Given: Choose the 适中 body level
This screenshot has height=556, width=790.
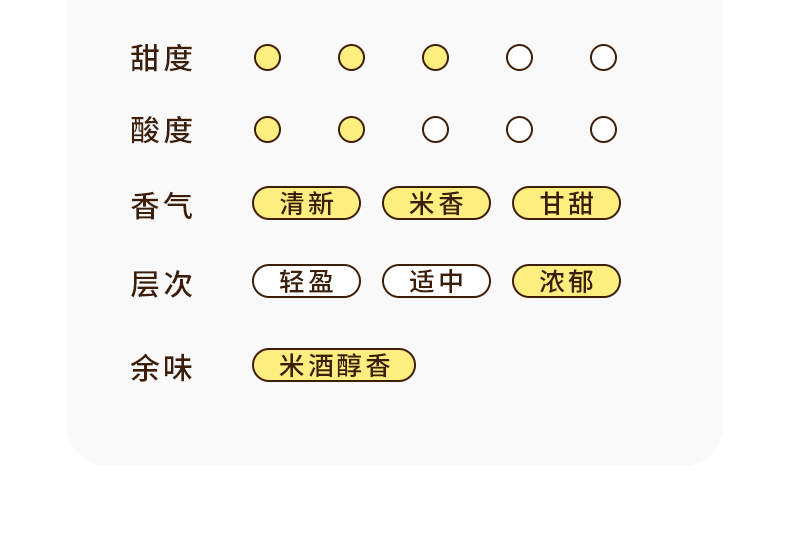Looking at the screenshot, I should click(x=436, y=281).
